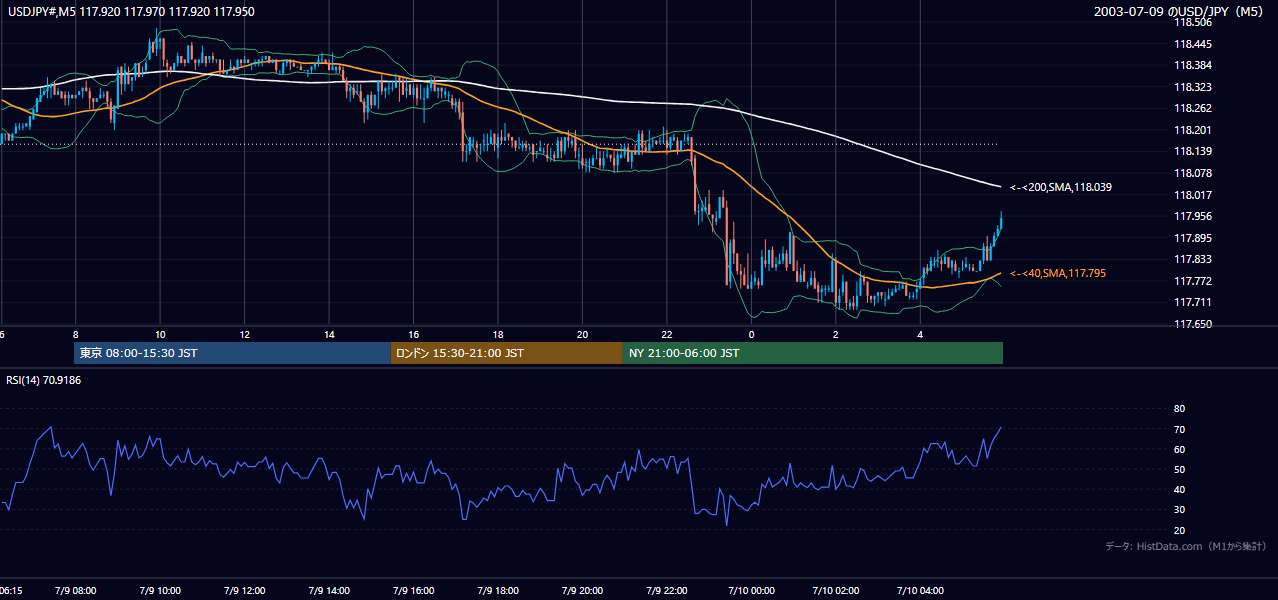Click the '7/9 08:00' bottom time label
Image resolution: width=1278 pixels, height=600 pixels.
coord(75,591)
